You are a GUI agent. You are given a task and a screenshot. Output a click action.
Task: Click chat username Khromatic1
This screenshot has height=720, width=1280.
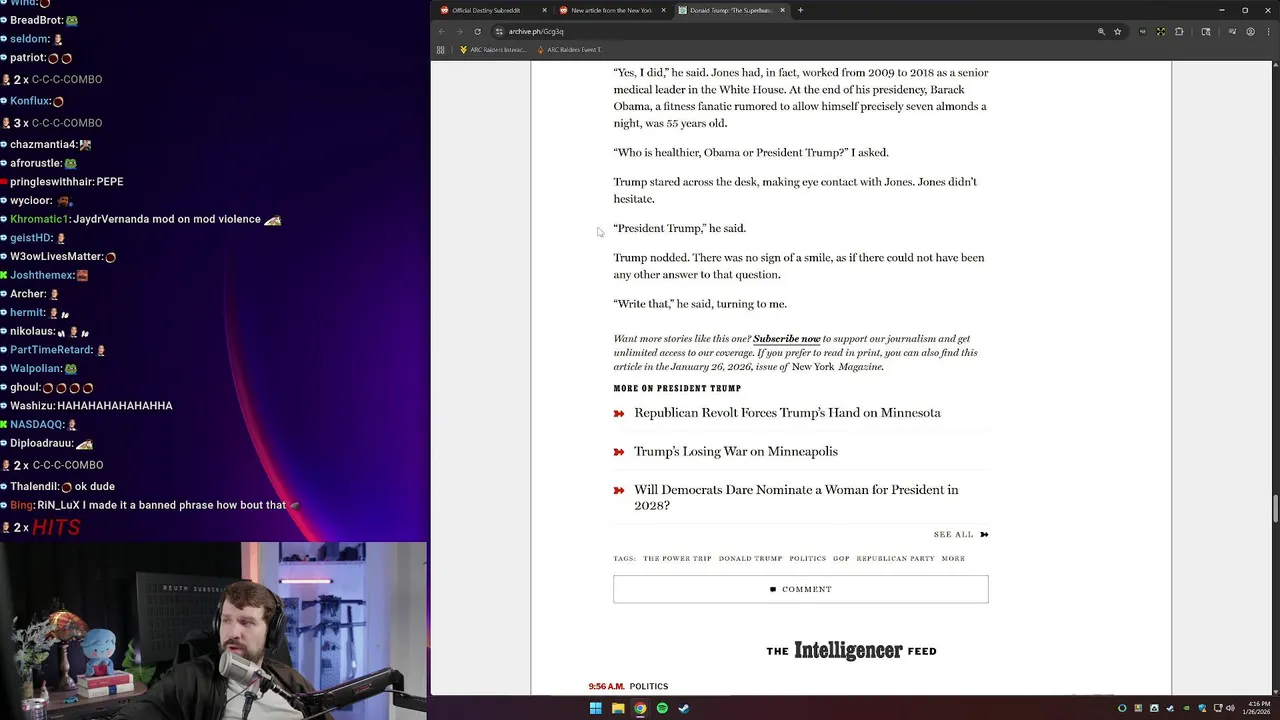click(39, 219)
